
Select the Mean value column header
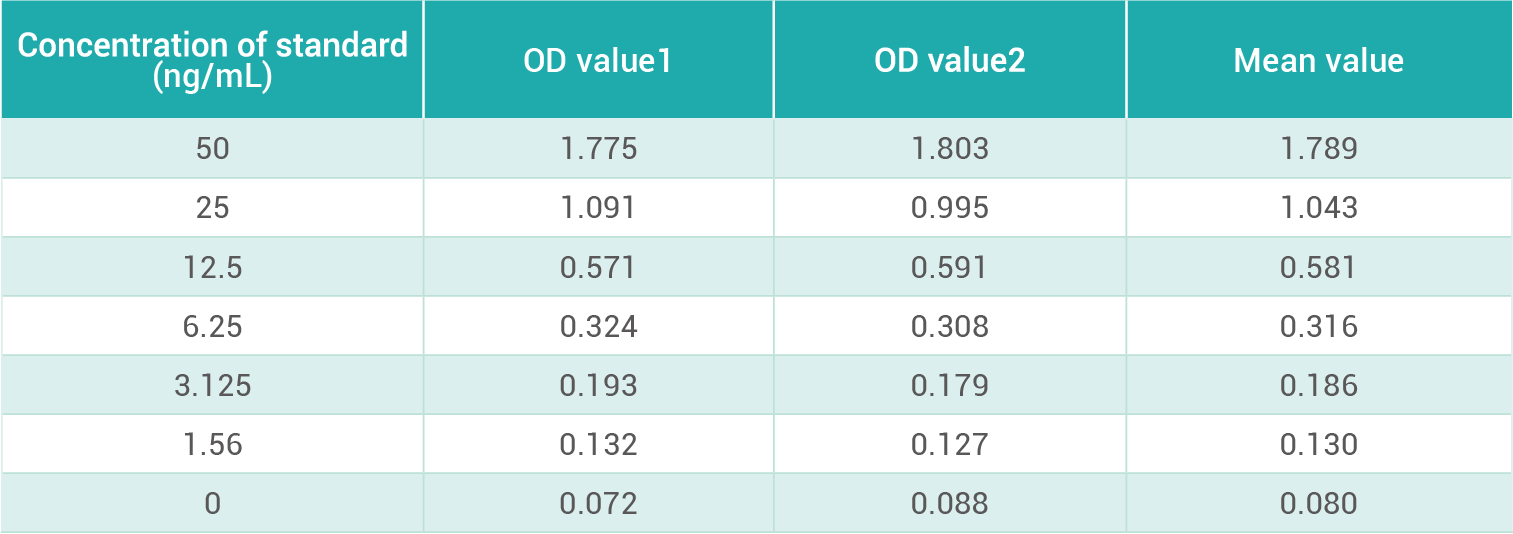click(1318, 61)
